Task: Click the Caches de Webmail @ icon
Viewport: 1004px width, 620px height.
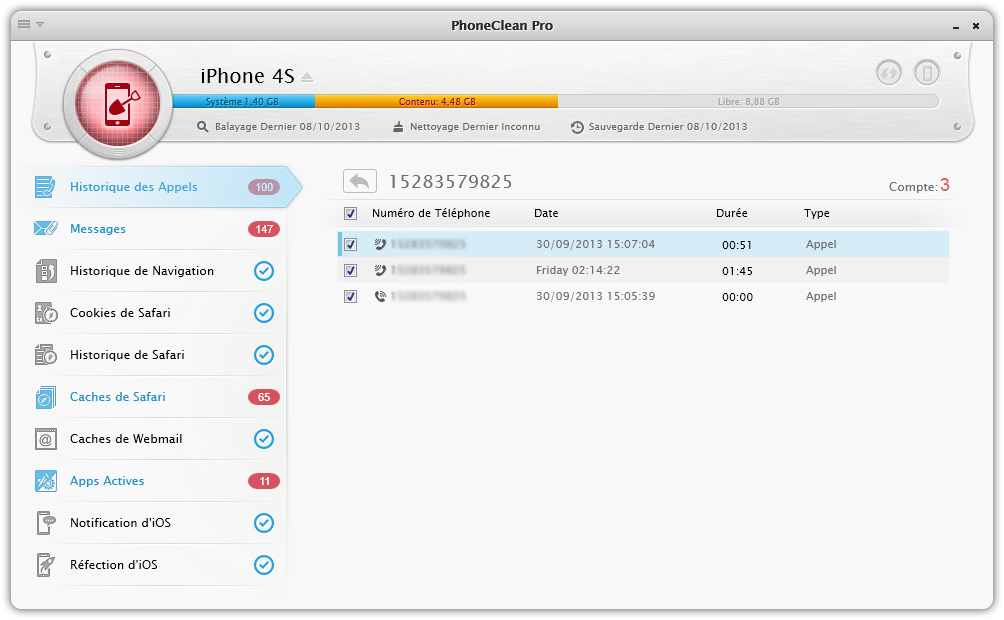Action: (x=45, y=439)
